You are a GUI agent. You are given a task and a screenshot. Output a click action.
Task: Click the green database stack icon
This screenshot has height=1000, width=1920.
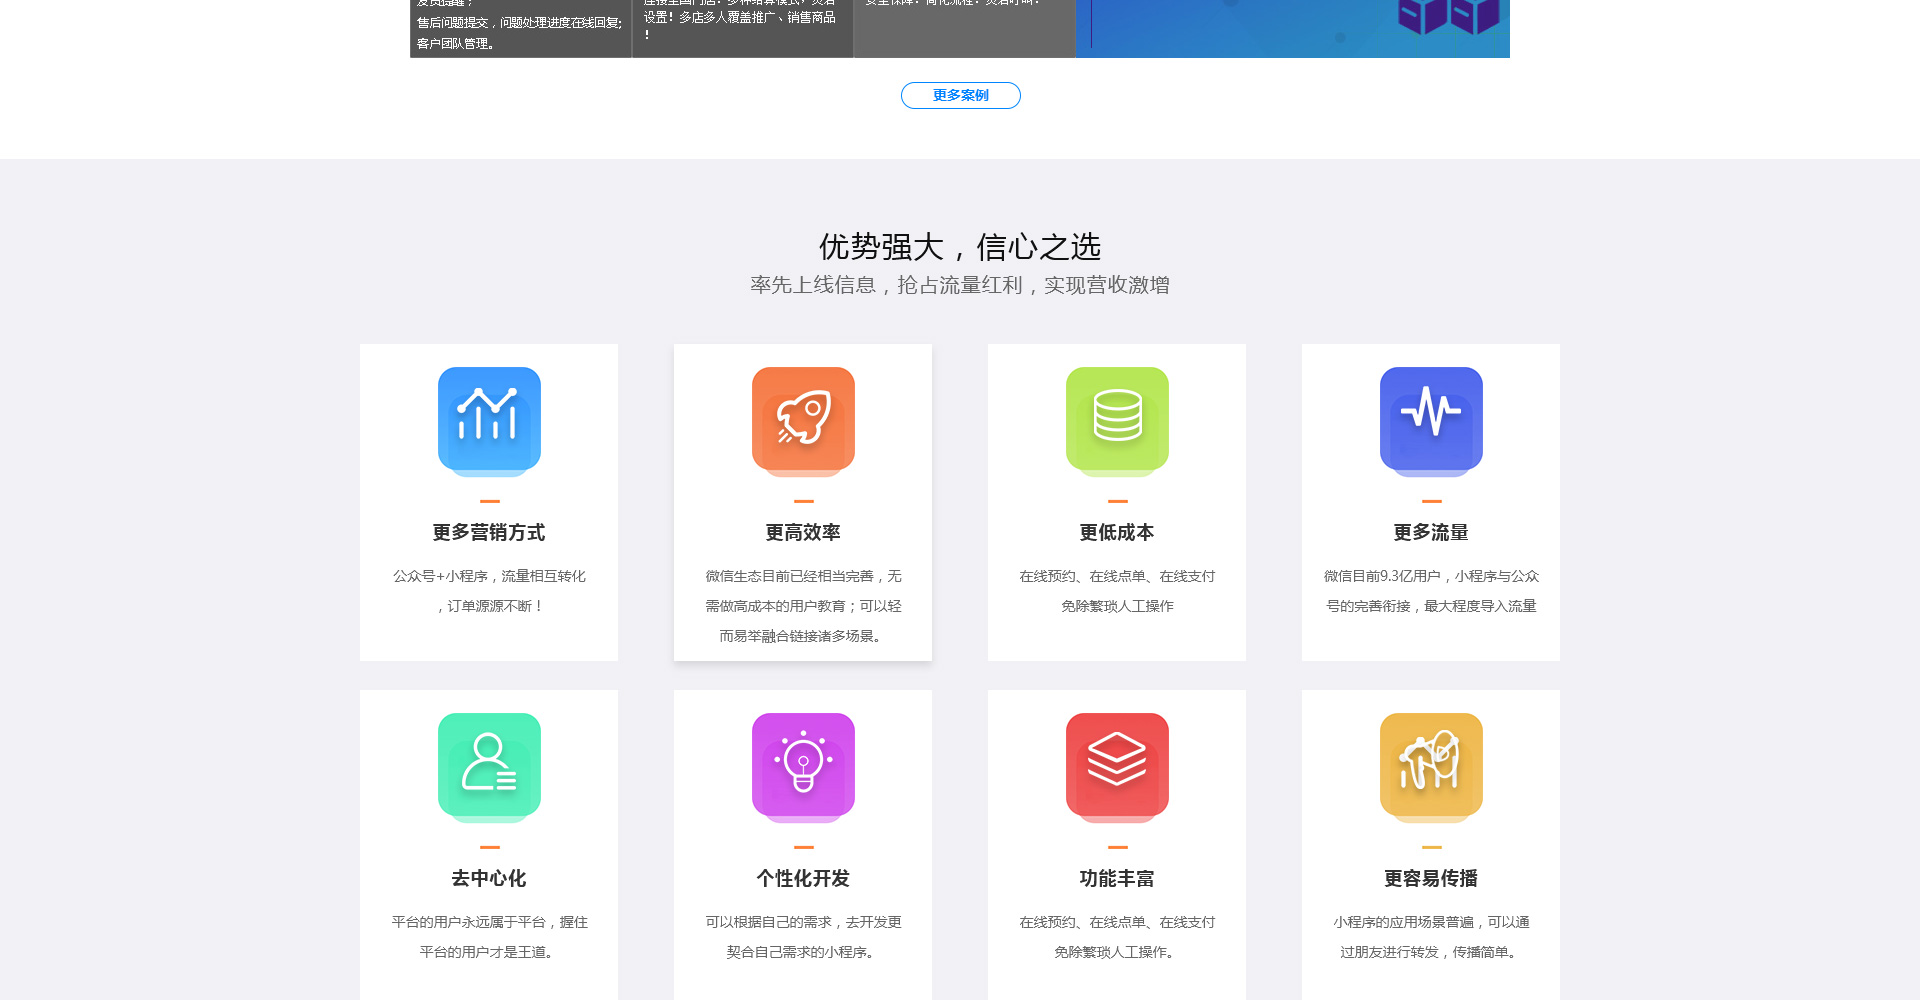(x=1117, y=419)
